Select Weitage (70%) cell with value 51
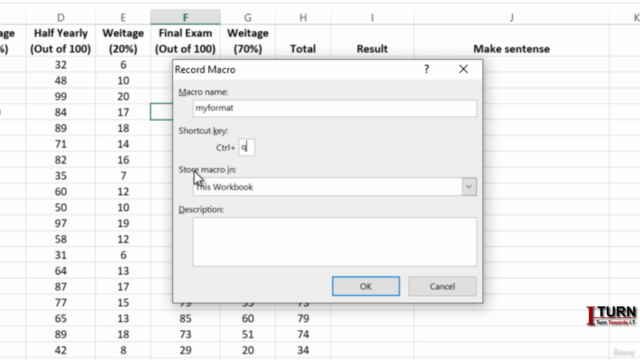Viewport: 640px width, 360px height. point(248,334)
